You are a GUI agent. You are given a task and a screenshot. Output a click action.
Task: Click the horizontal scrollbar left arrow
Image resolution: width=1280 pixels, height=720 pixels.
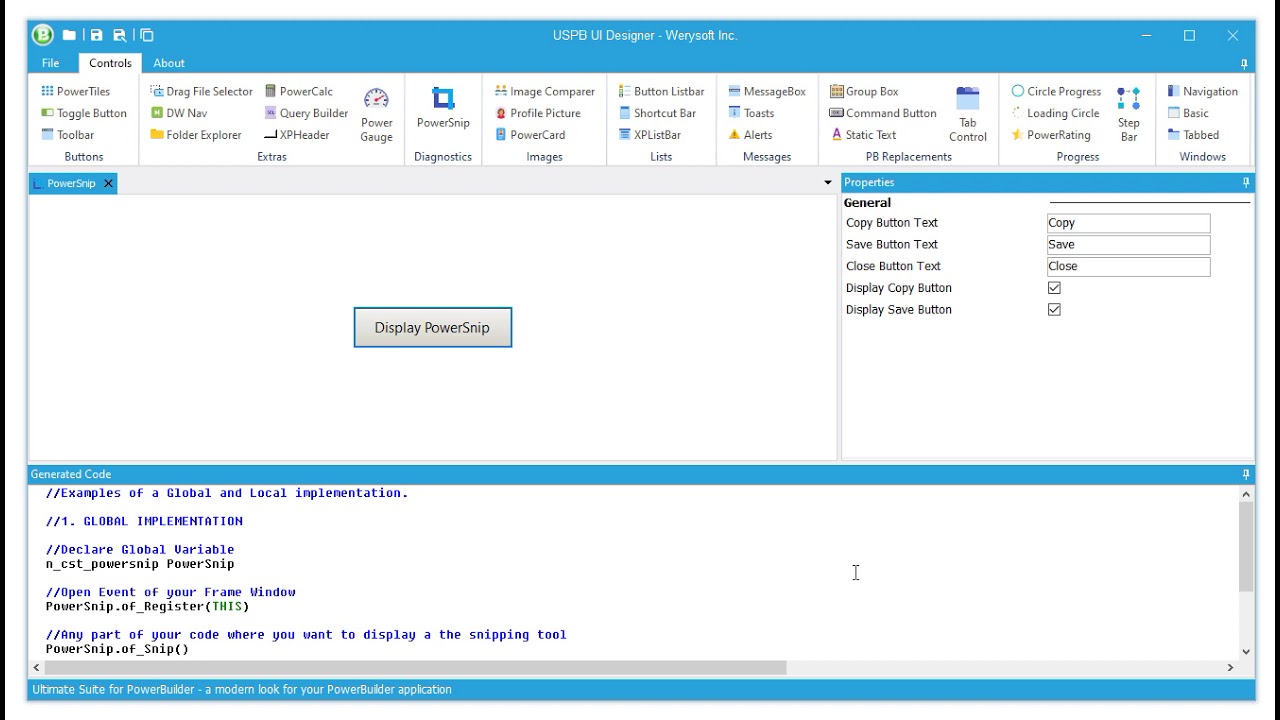coord(37,667)
